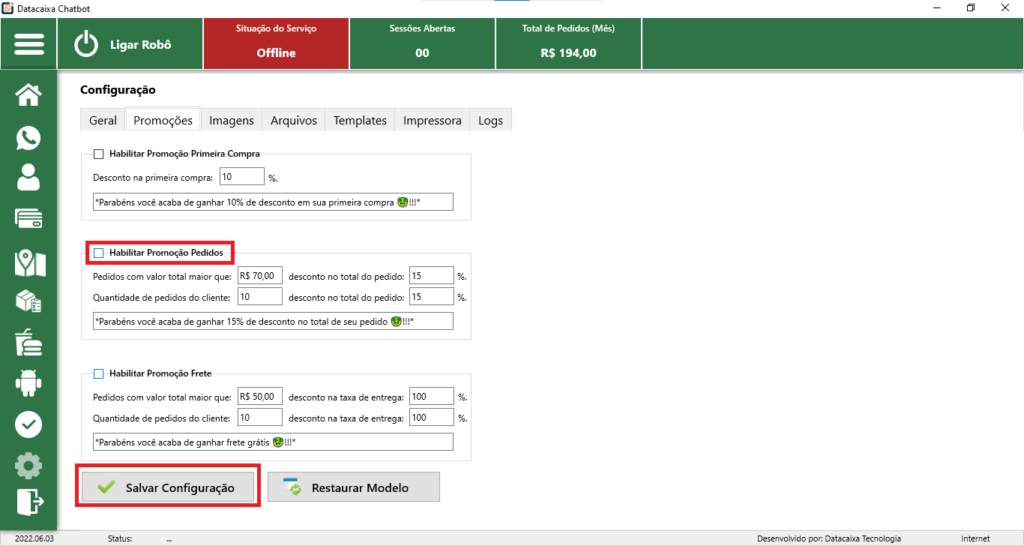Click the Sessões Abertas counter panel

(423, 44)
